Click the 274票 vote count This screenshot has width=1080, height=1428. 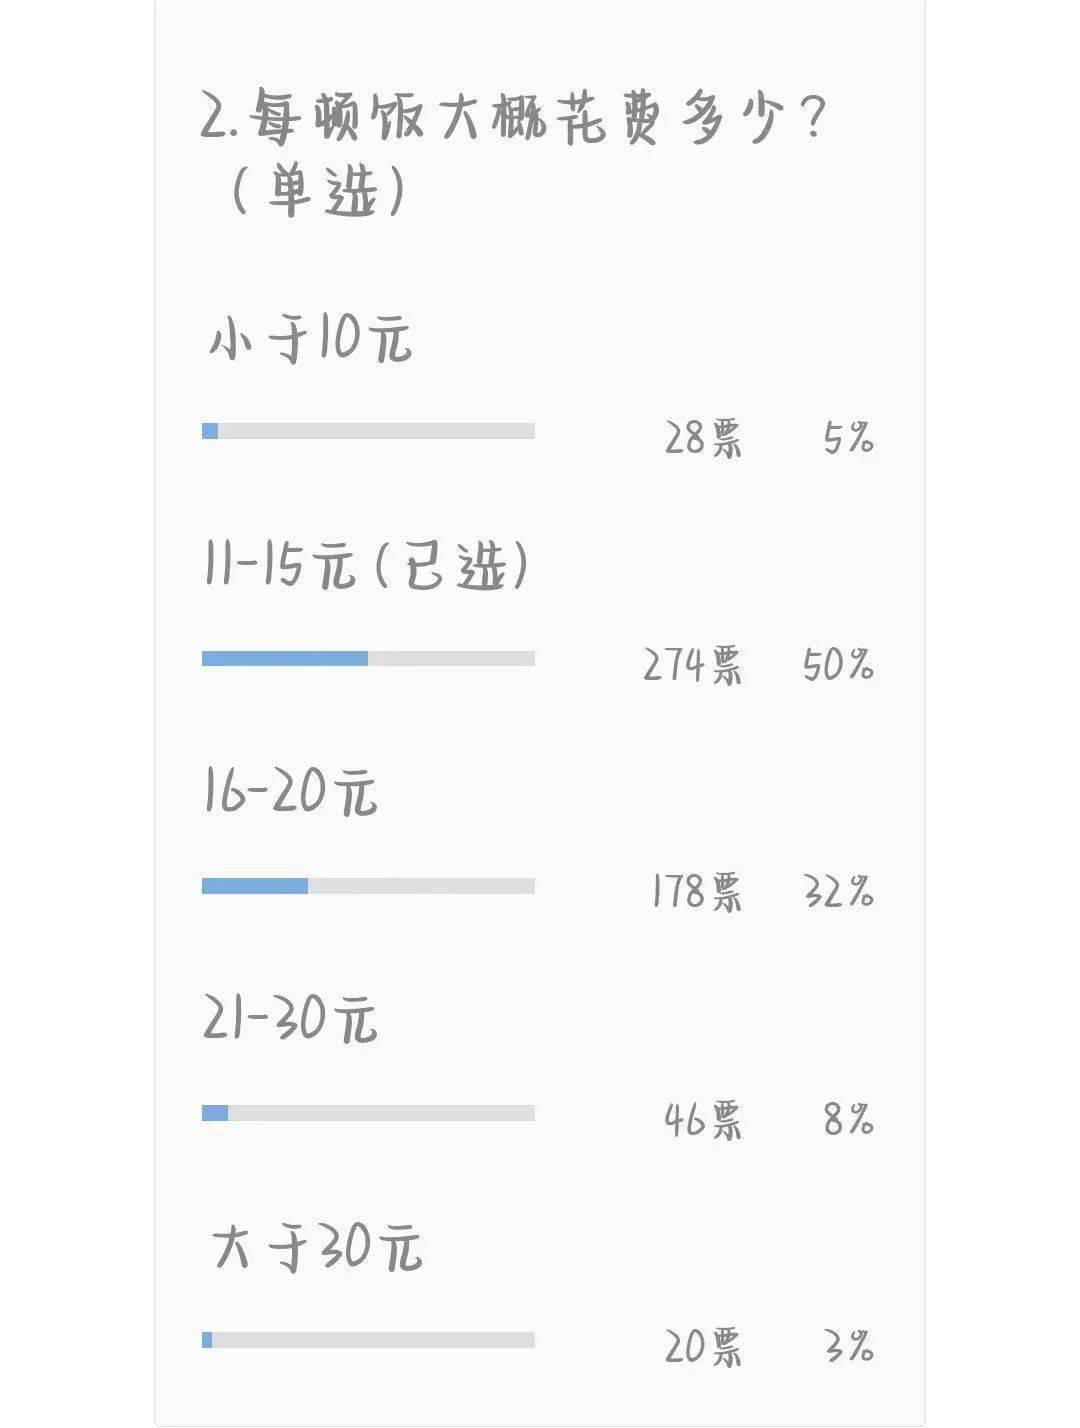pyautogui.click(x=693, y=665)
